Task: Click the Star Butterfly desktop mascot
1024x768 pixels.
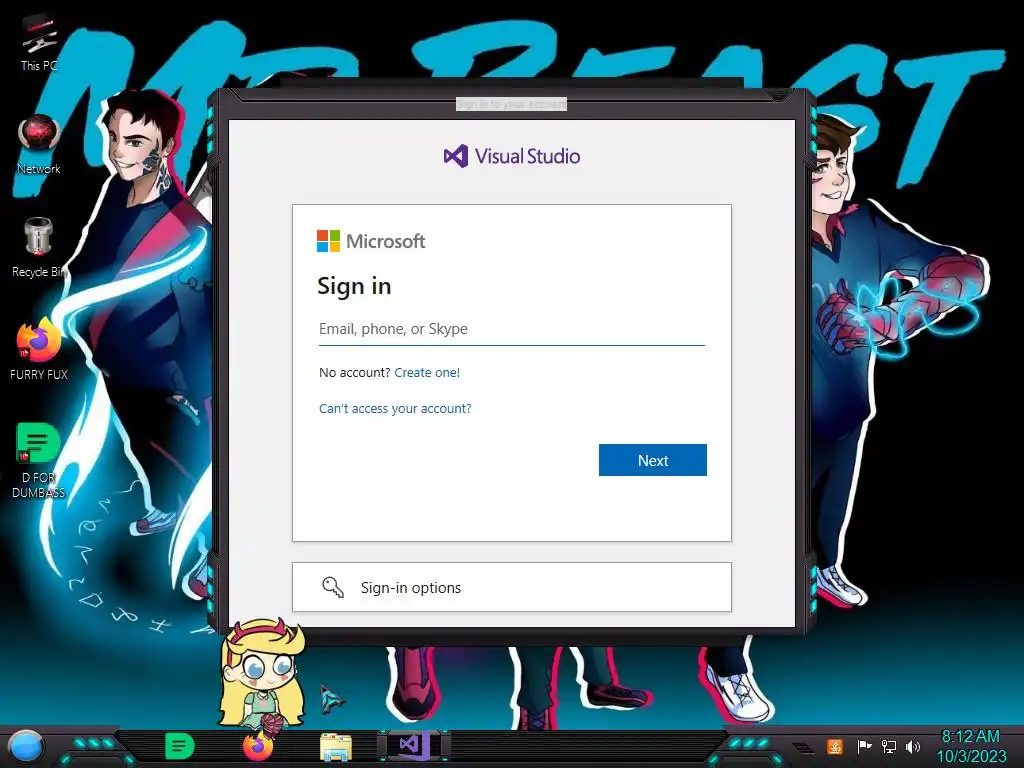Action: point(263,676)
